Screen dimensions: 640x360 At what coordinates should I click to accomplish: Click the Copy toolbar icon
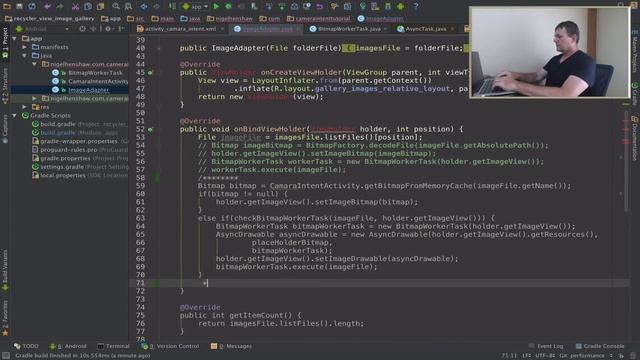tap(88, 6)
